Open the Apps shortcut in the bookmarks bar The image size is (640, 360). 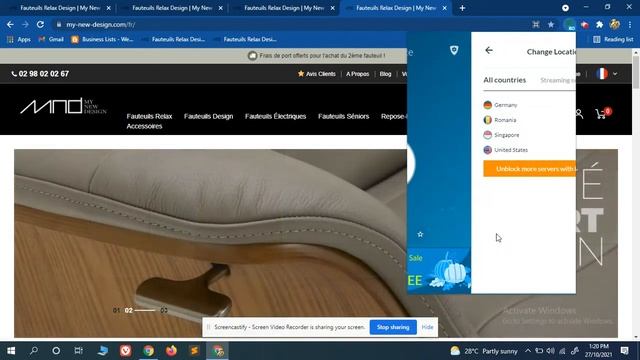19,39
